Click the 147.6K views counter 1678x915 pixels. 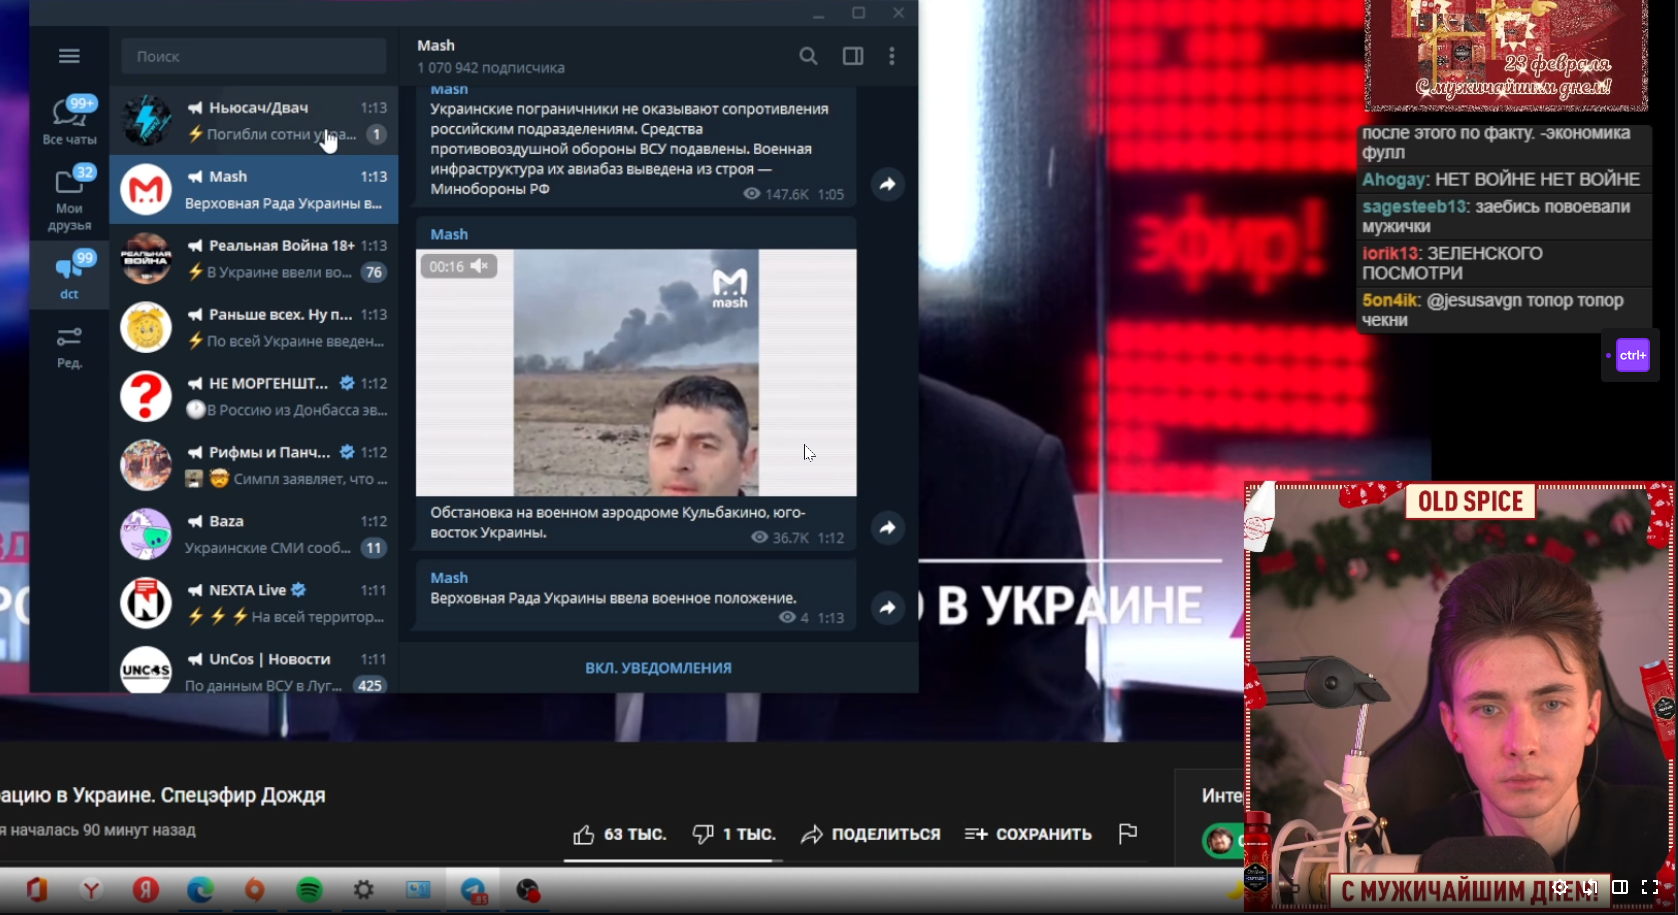point(776,194)
